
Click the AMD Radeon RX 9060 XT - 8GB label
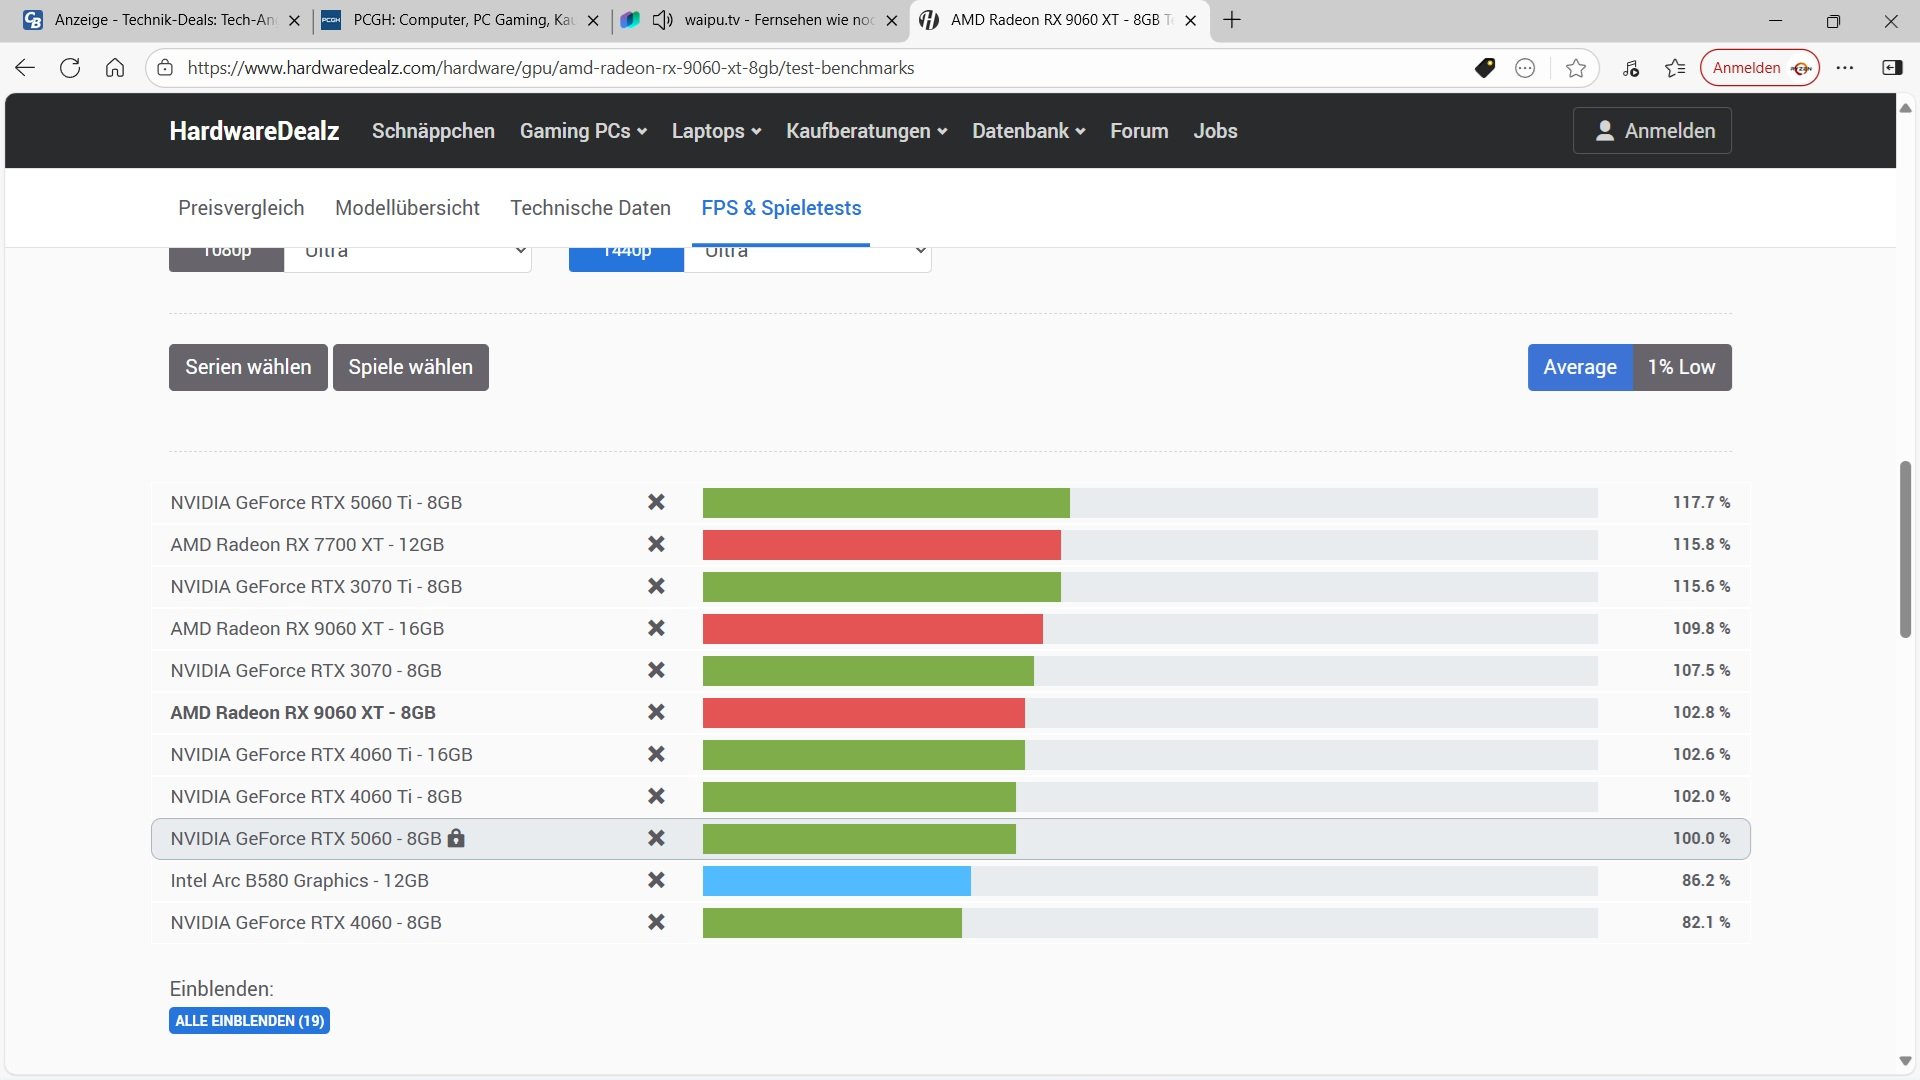303,712
